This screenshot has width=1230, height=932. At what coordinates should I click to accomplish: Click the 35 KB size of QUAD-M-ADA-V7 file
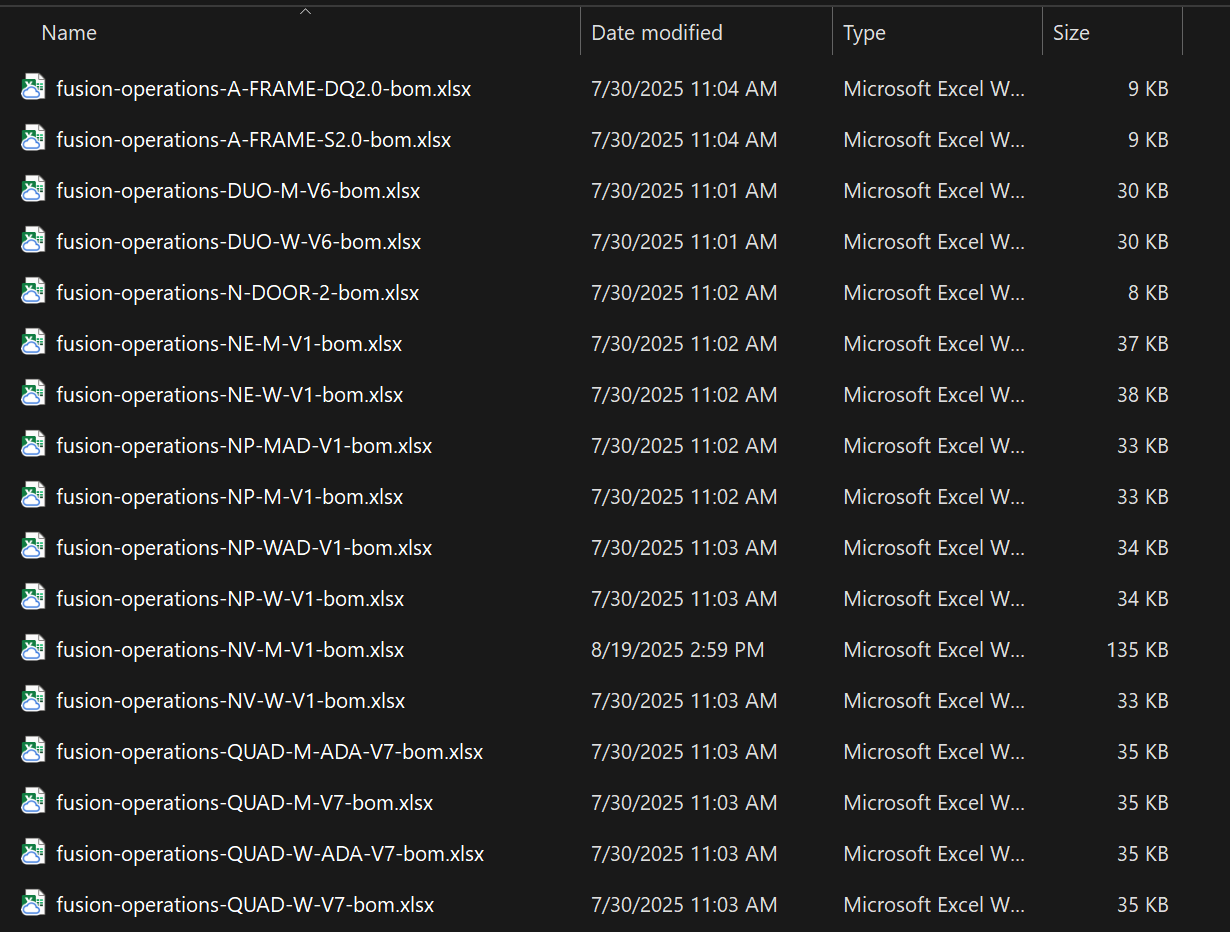[1143, 751]
